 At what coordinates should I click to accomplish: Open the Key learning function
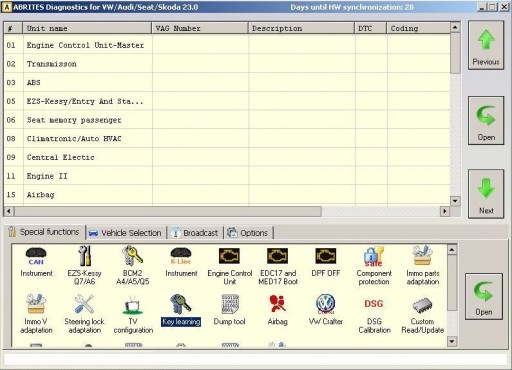coord(181,310)
